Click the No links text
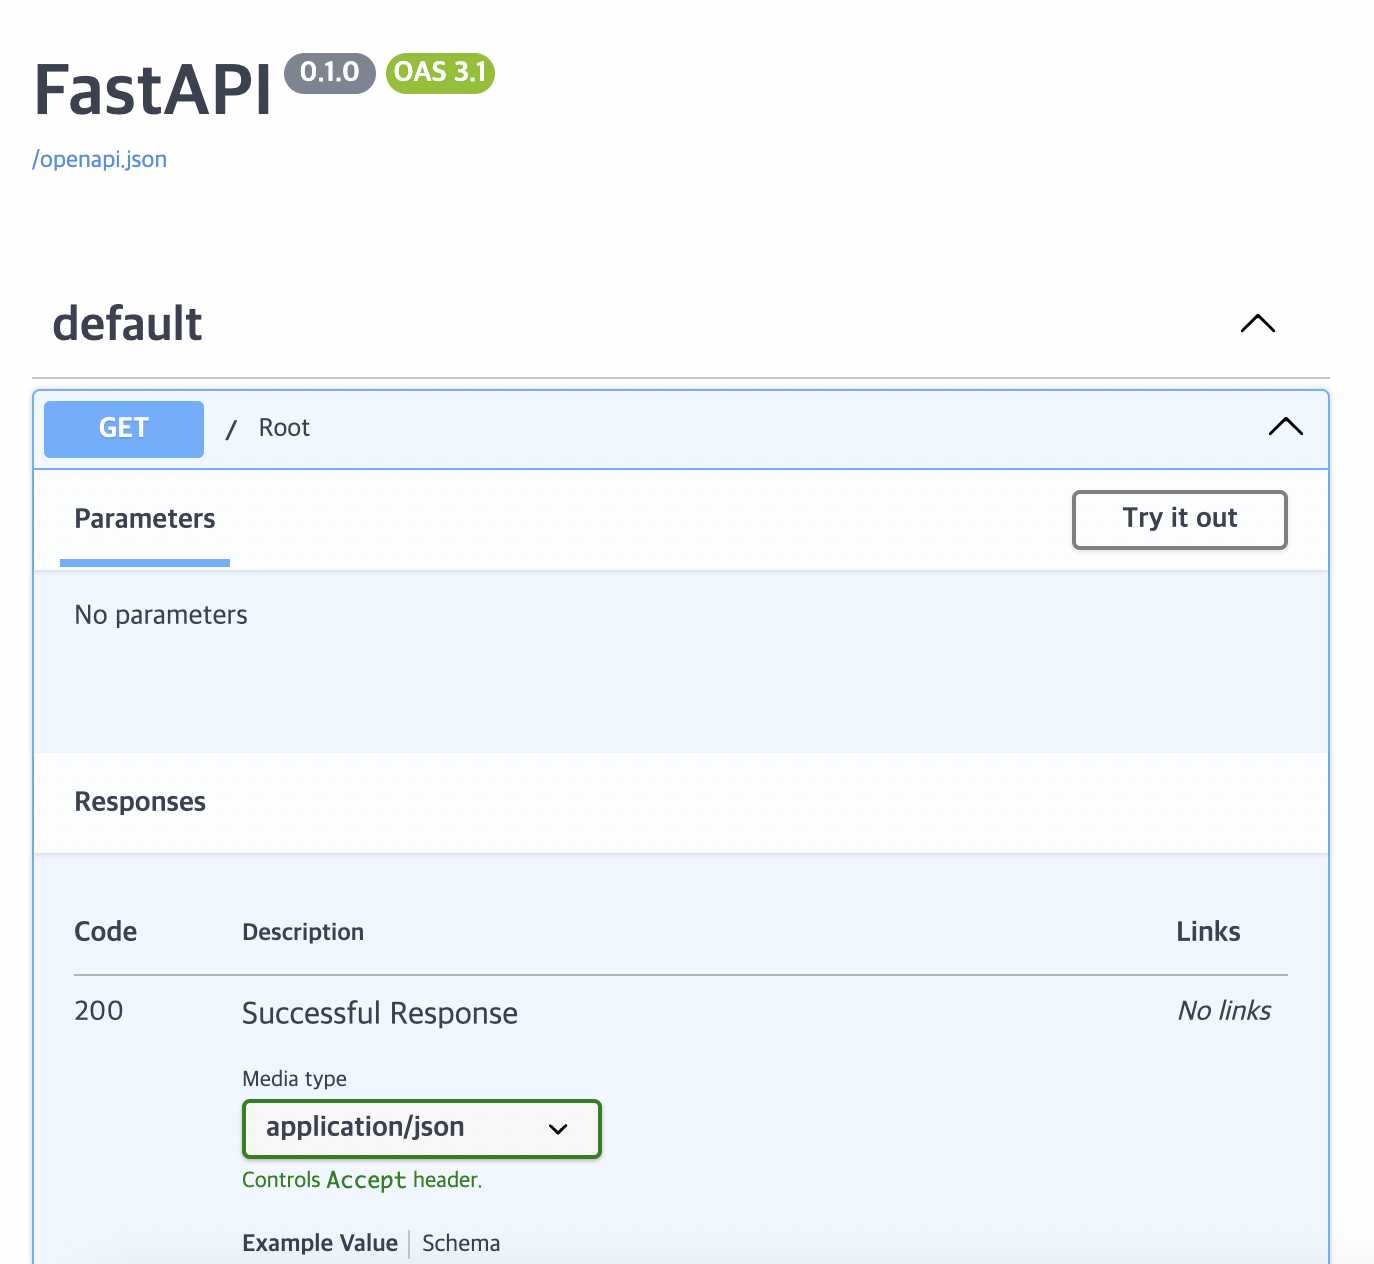The image size is (1374, 1264). 1224,1011
